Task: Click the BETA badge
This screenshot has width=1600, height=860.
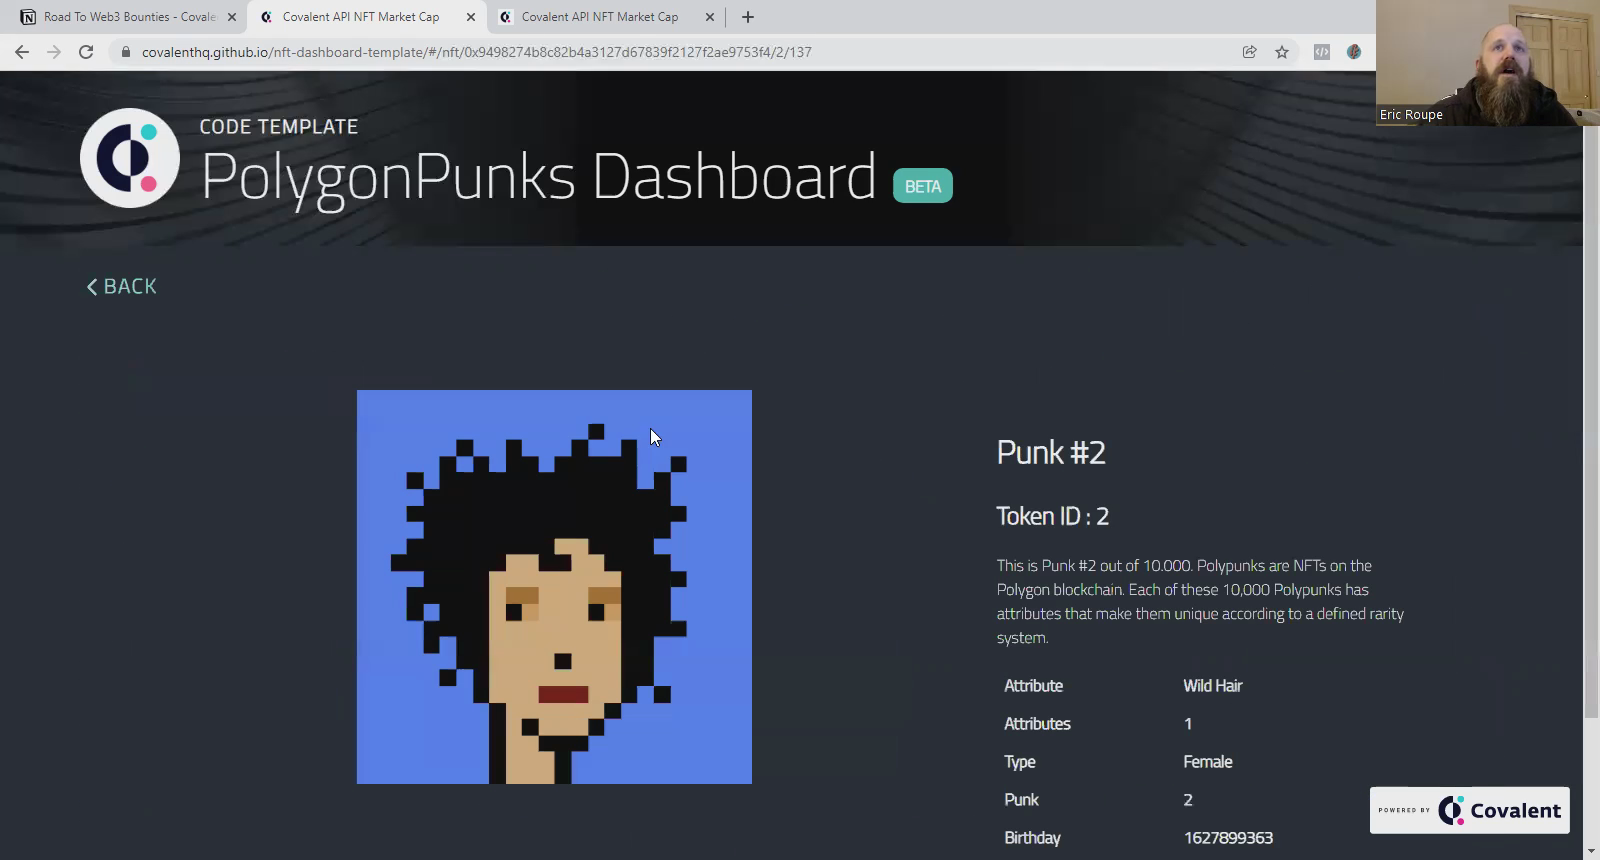Action: 922,186
